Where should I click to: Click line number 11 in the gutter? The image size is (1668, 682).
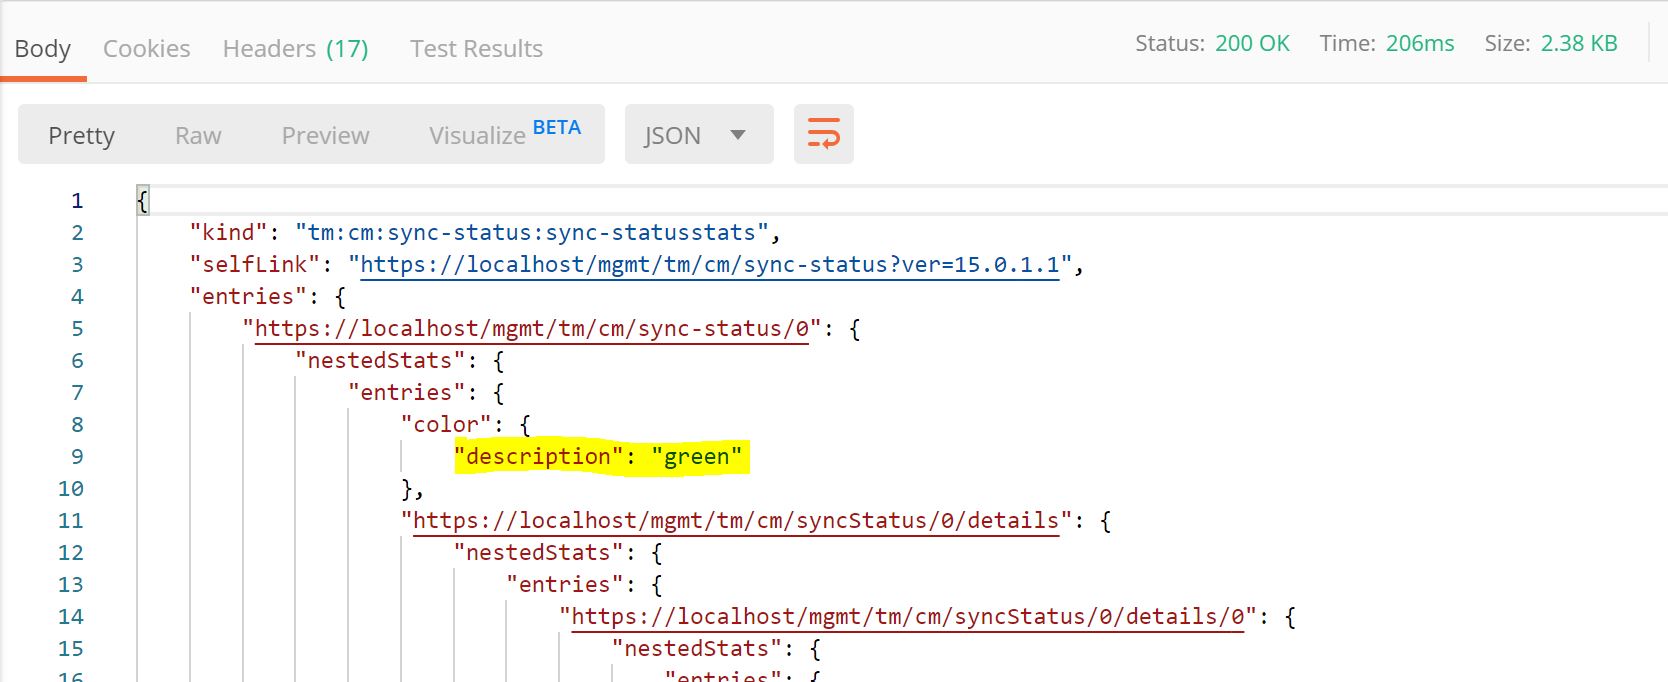pyautogui.click(x=70, y=520)
